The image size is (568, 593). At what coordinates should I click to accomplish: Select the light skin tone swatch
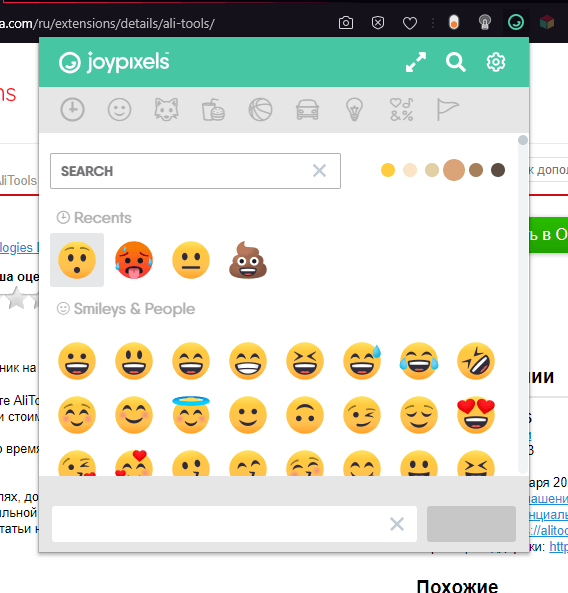pos(410,170)
